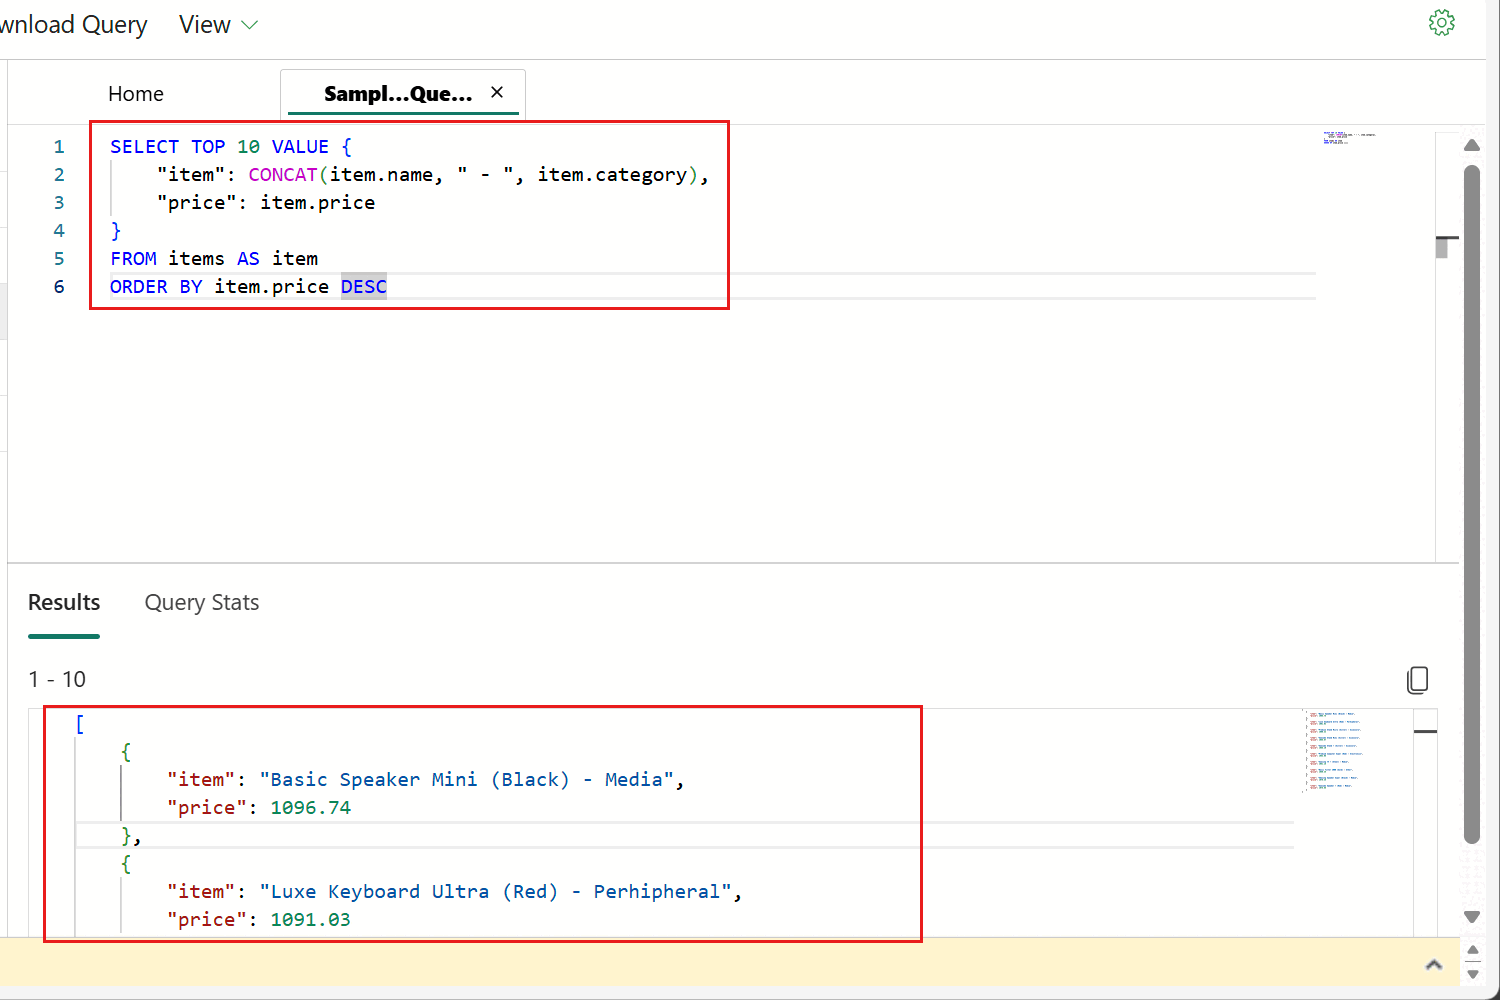Click the CONCAT function in the query
Screen dimensions: 1500x1000
pyautogui.click(x=283, y=175)
